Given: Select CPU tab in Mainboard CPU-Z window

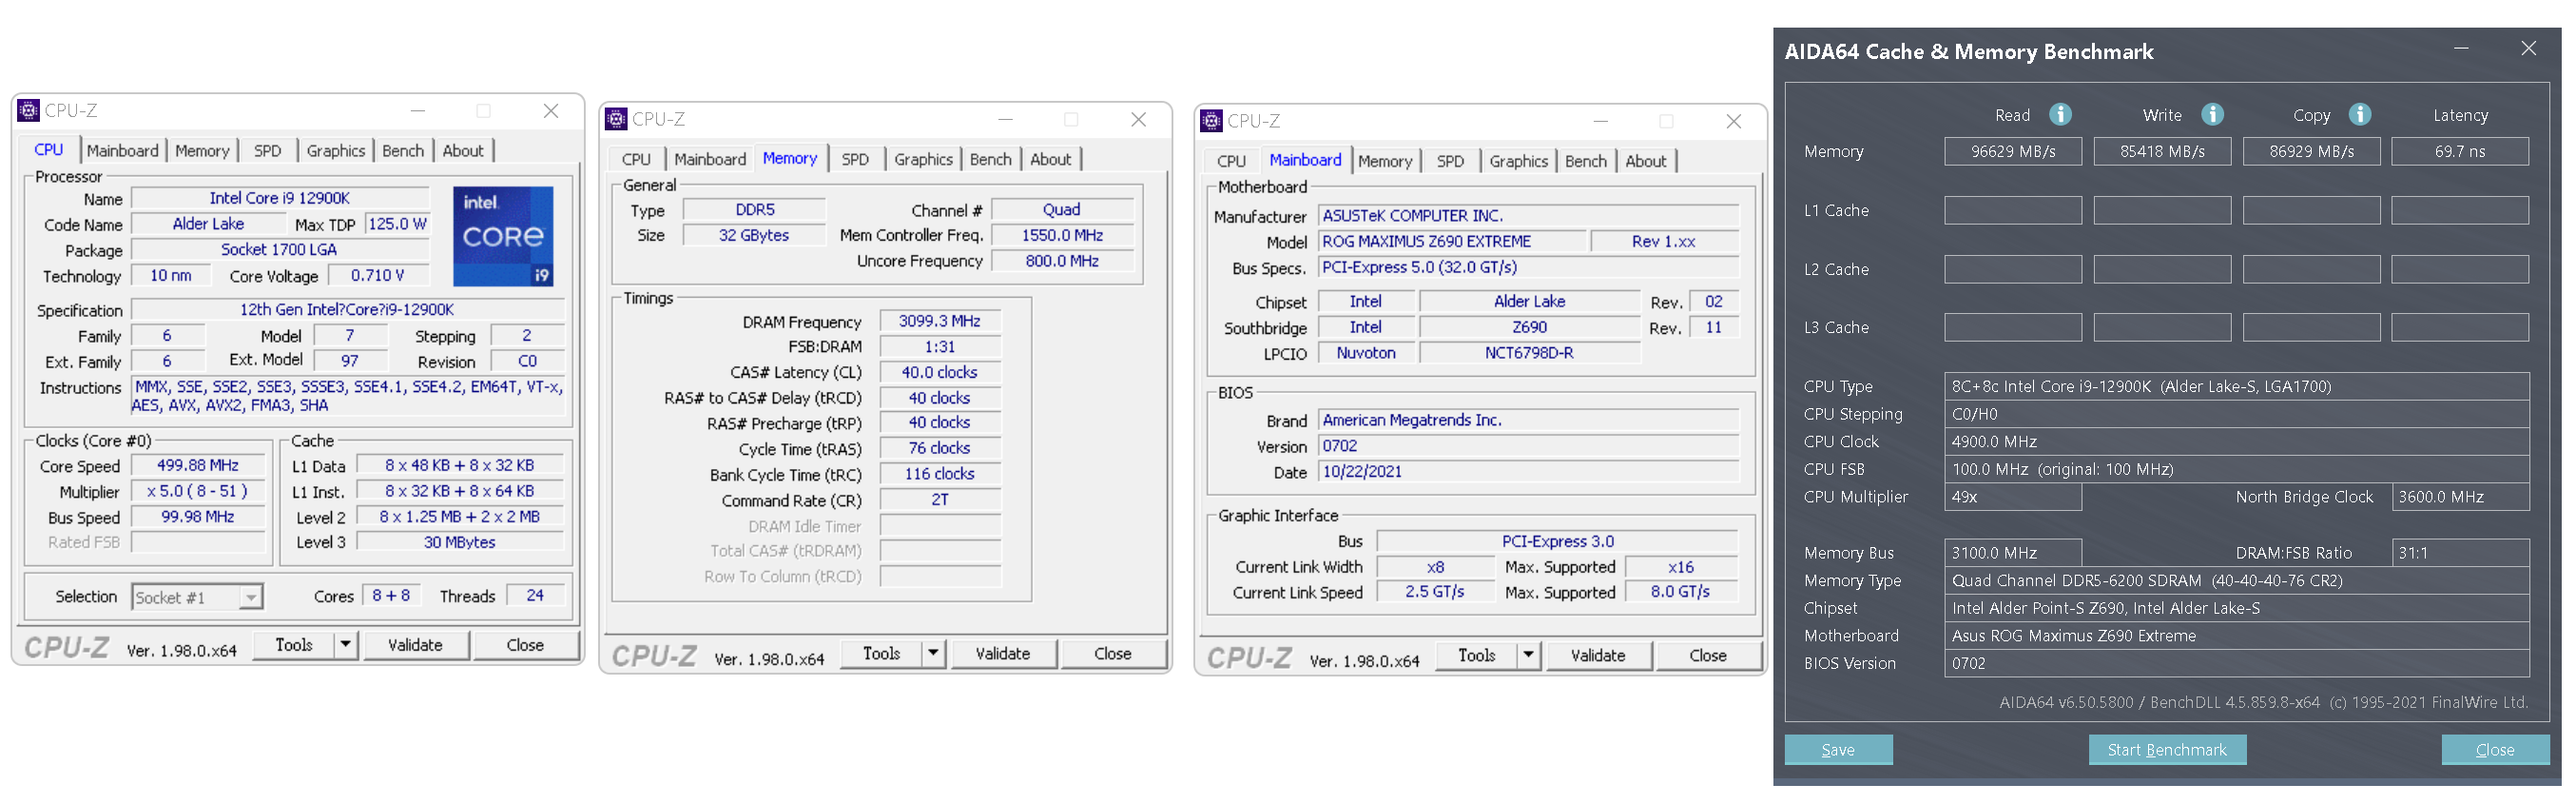Looking at the screenshot, I should pyautogui.click(x=1231, y=161).
